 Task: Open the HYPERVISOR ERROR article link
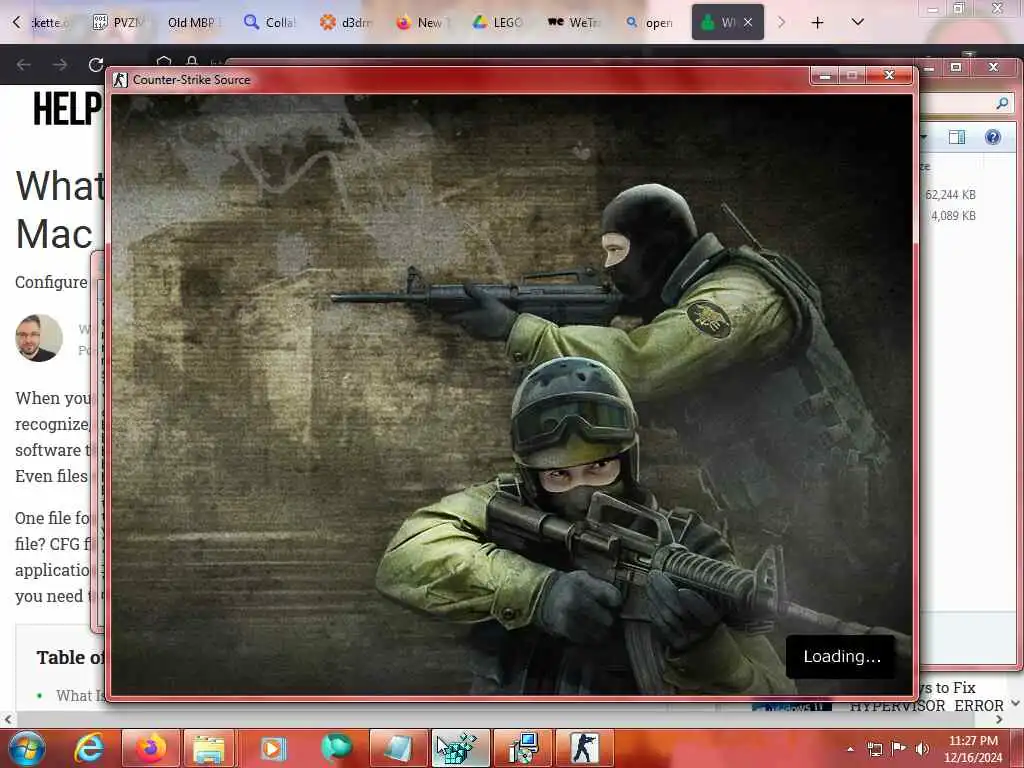[926, 705]
